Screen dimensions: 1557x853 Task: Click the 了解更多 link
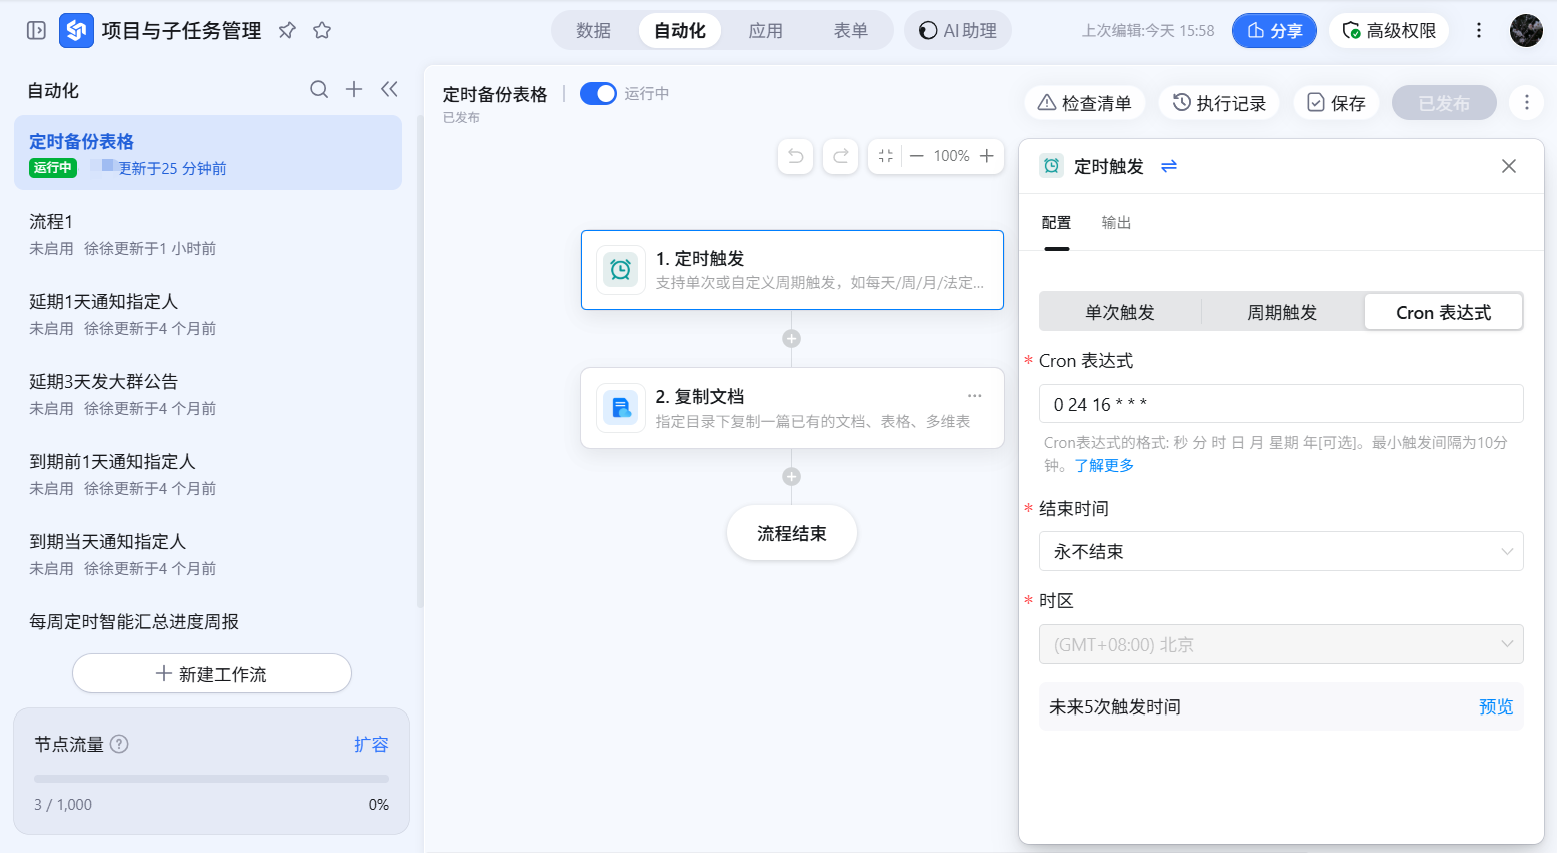tap(1104, 466)
